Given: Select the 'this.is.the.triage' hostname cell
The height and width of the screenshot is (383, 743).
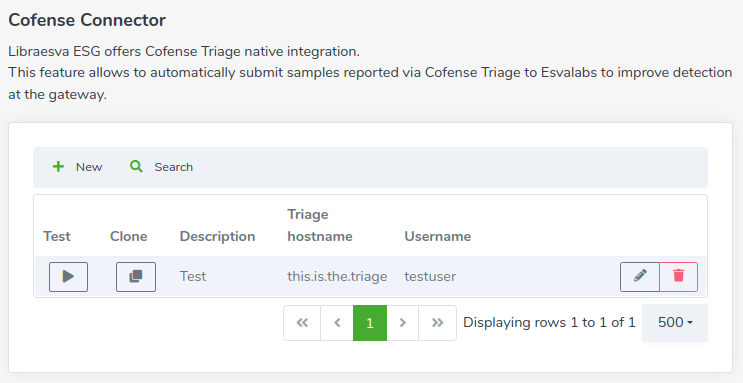Looking at the screenshot, I should click(337, 276).
